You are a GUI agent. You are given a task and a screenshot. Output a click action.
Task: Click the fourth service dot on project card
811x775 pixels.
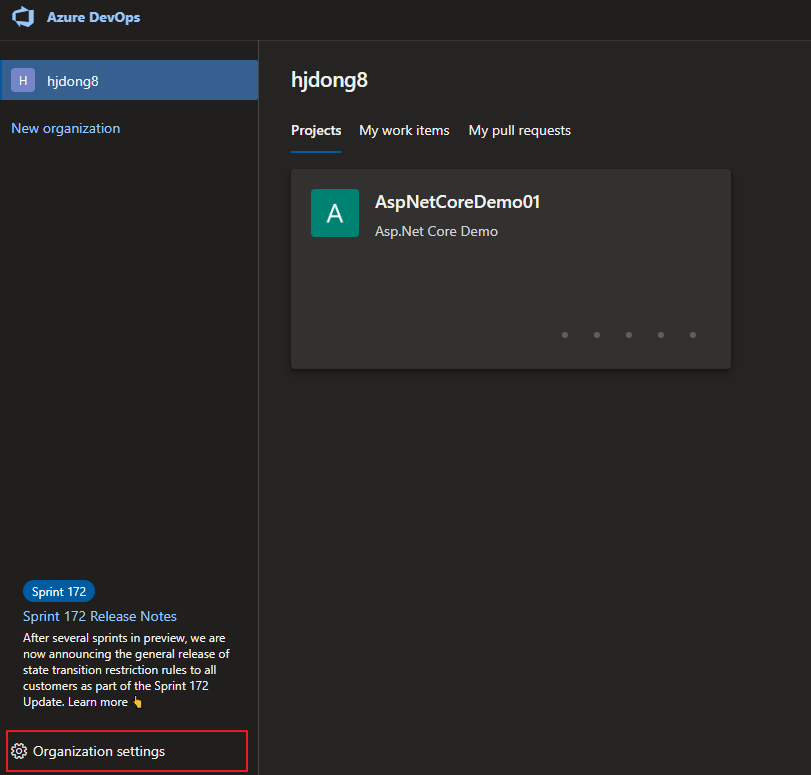pos(661,335)
